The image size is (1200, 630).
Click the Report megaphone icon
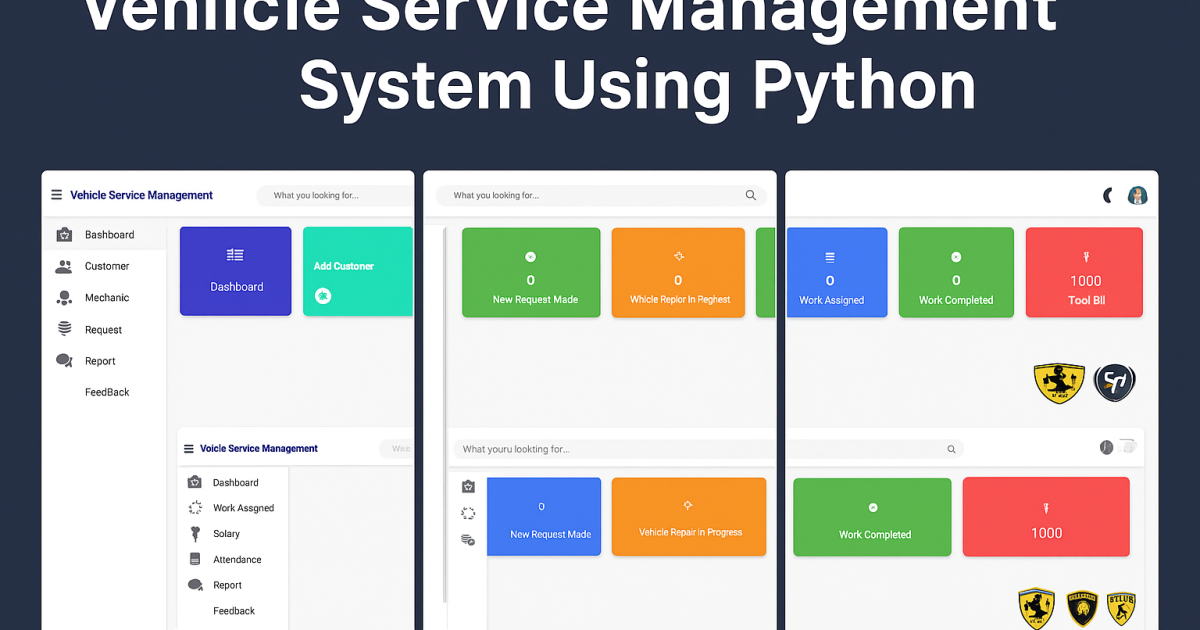62,360
